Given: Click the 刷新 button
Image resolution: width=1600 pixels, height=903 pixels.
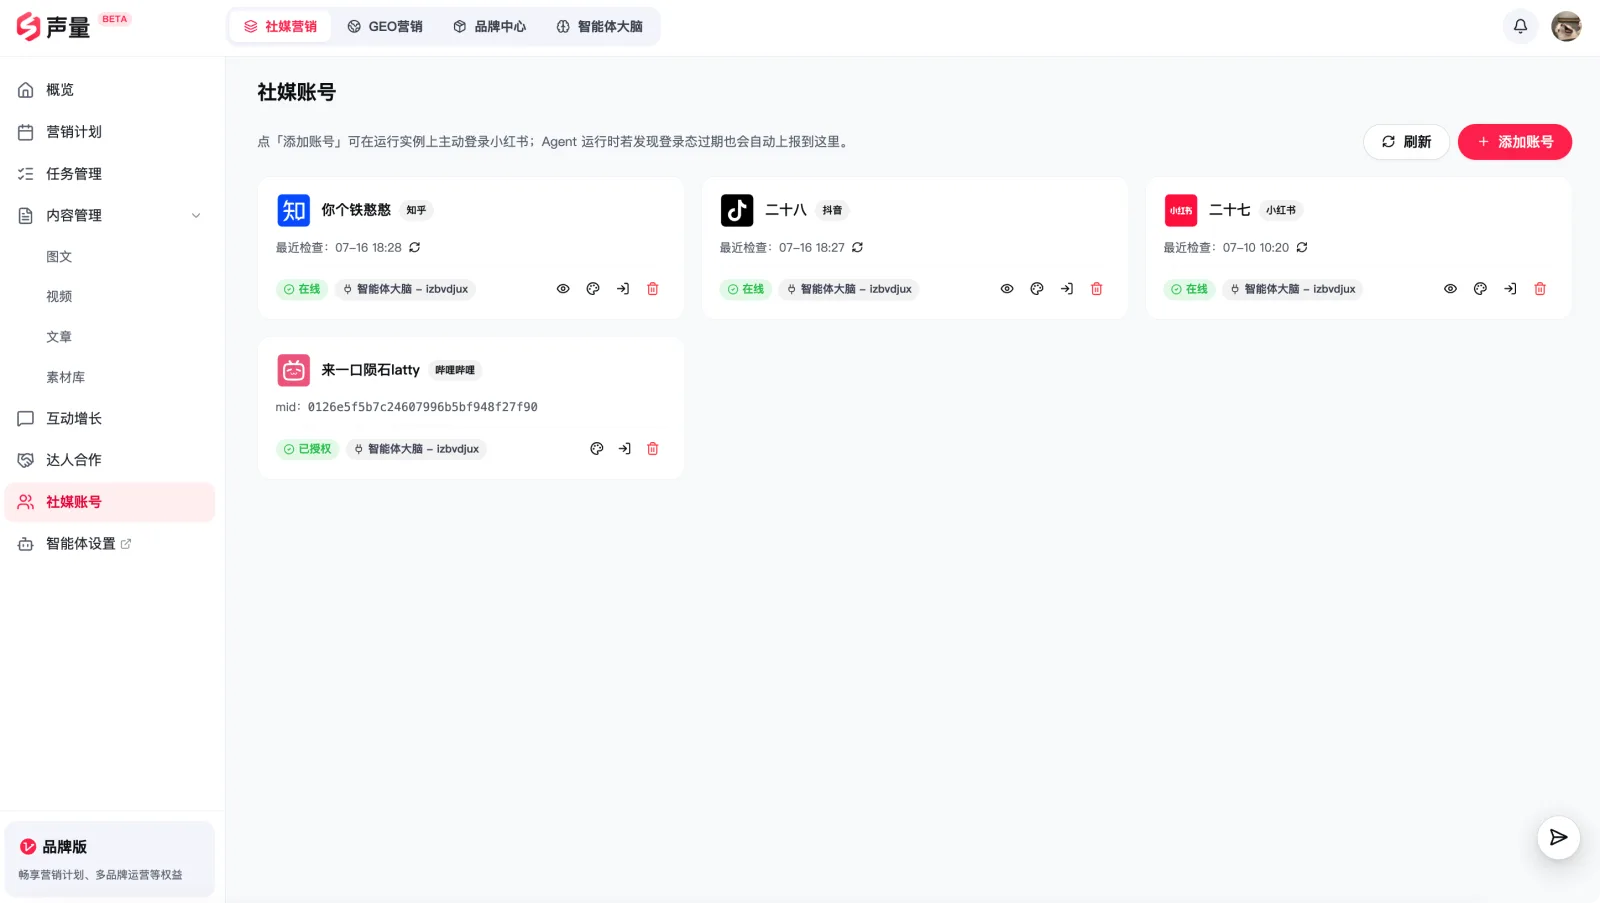Looking at the screenshot, I should click(1406, 142).
